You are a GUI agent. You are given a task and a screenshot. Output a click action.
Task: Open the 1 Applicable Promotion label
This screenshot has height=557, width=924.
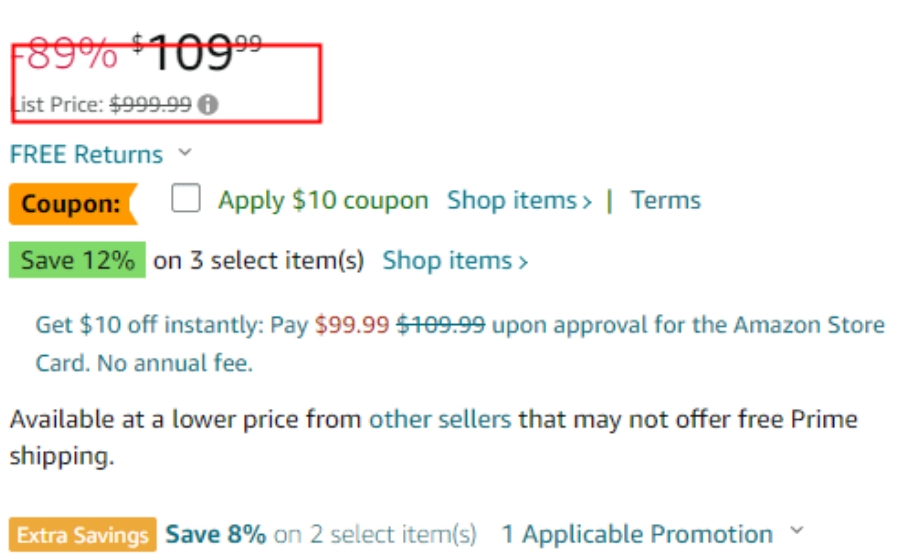[637, 535]
